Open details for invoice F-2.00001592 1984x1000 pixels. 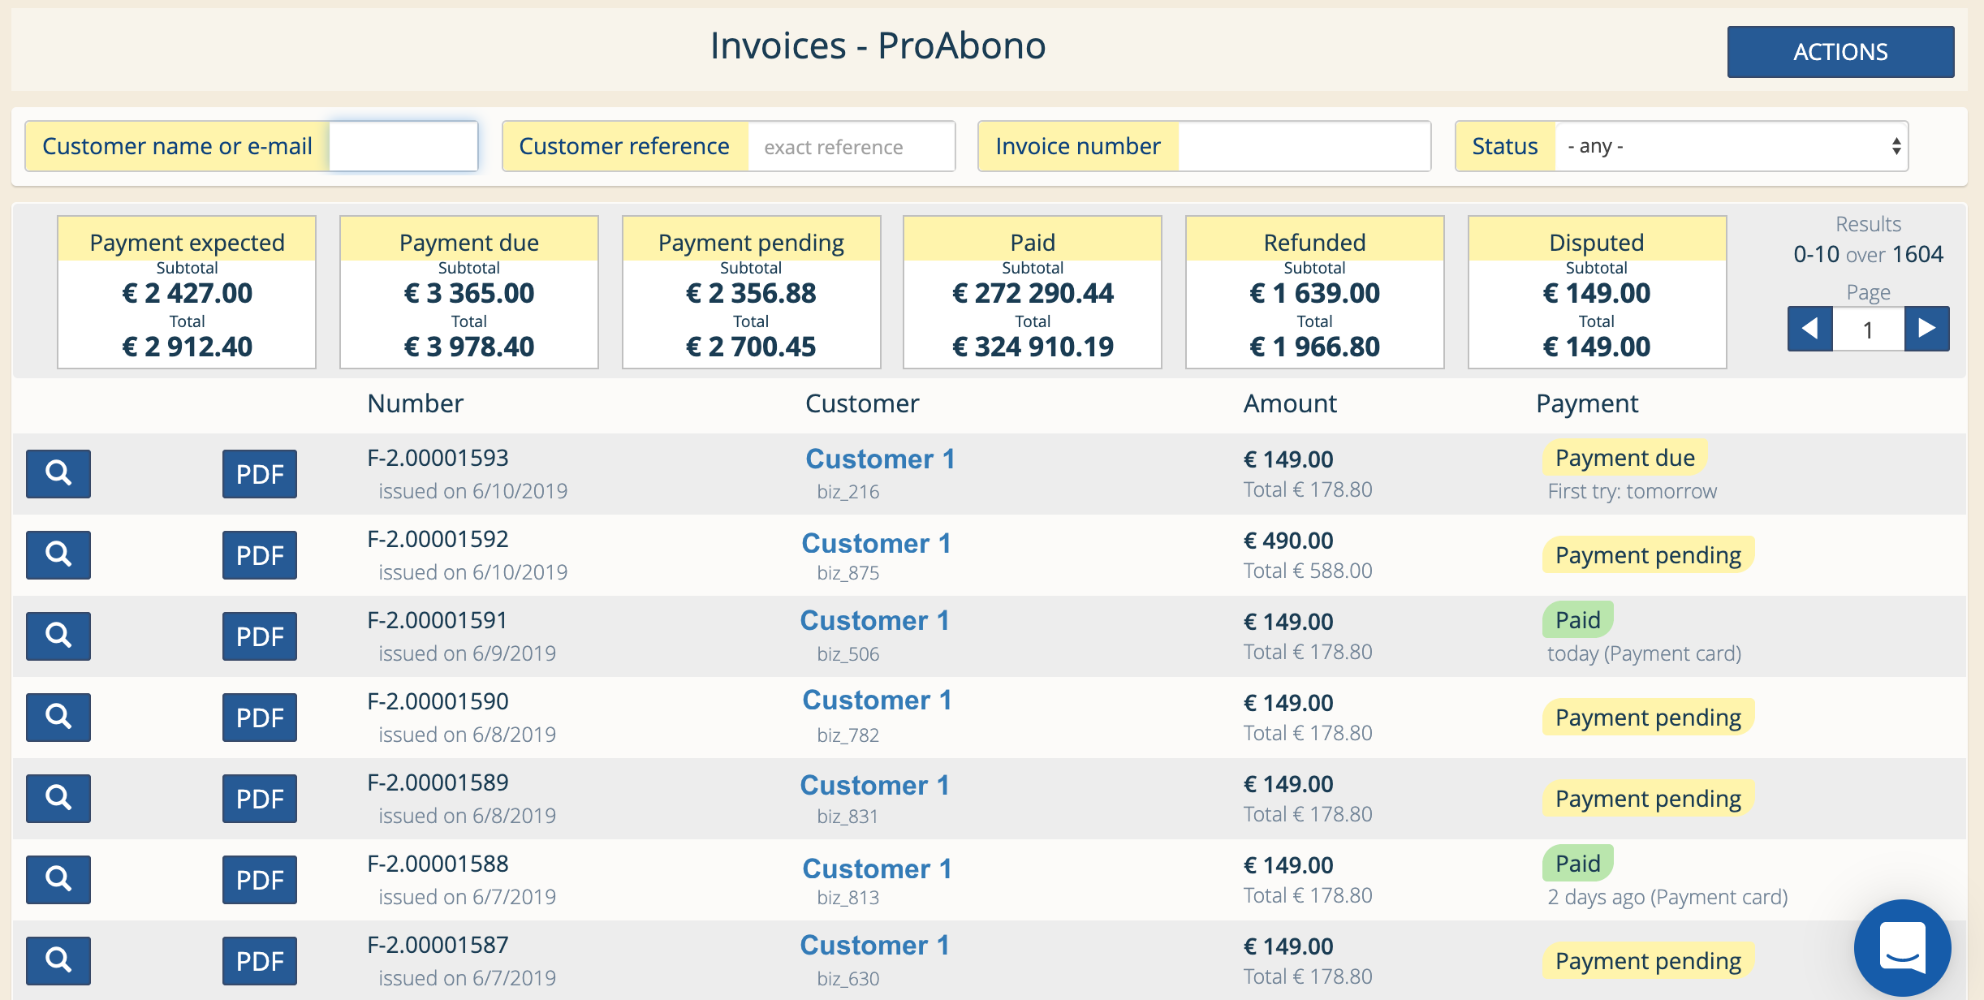point(58,555)
